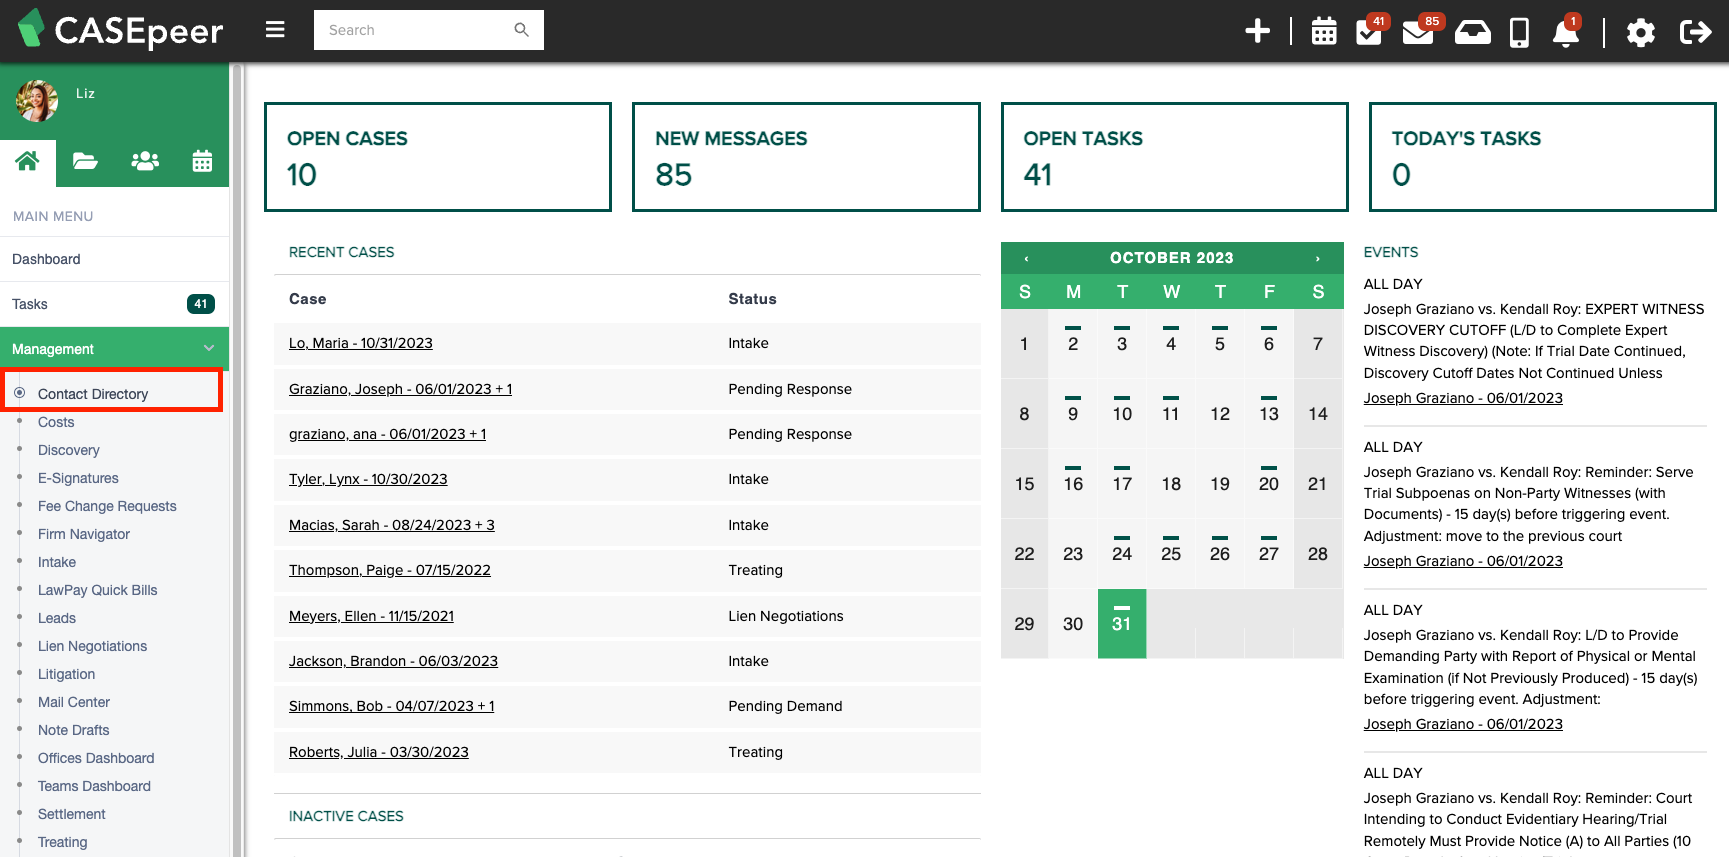Select October 17 on the calendar
Viewport: 1729px width, 857px height.
click(x=1122, y=483)
